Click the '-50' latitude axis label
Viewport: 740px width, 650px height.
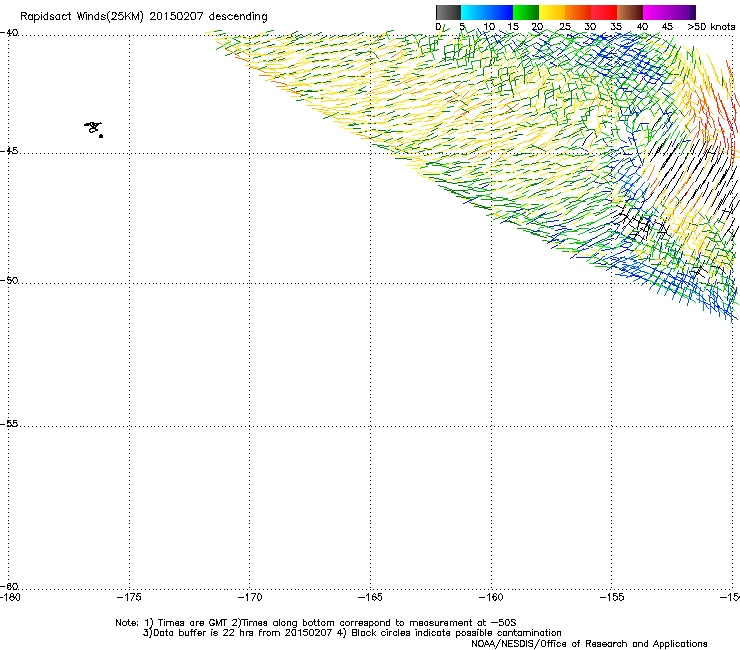tap(9, 280)
